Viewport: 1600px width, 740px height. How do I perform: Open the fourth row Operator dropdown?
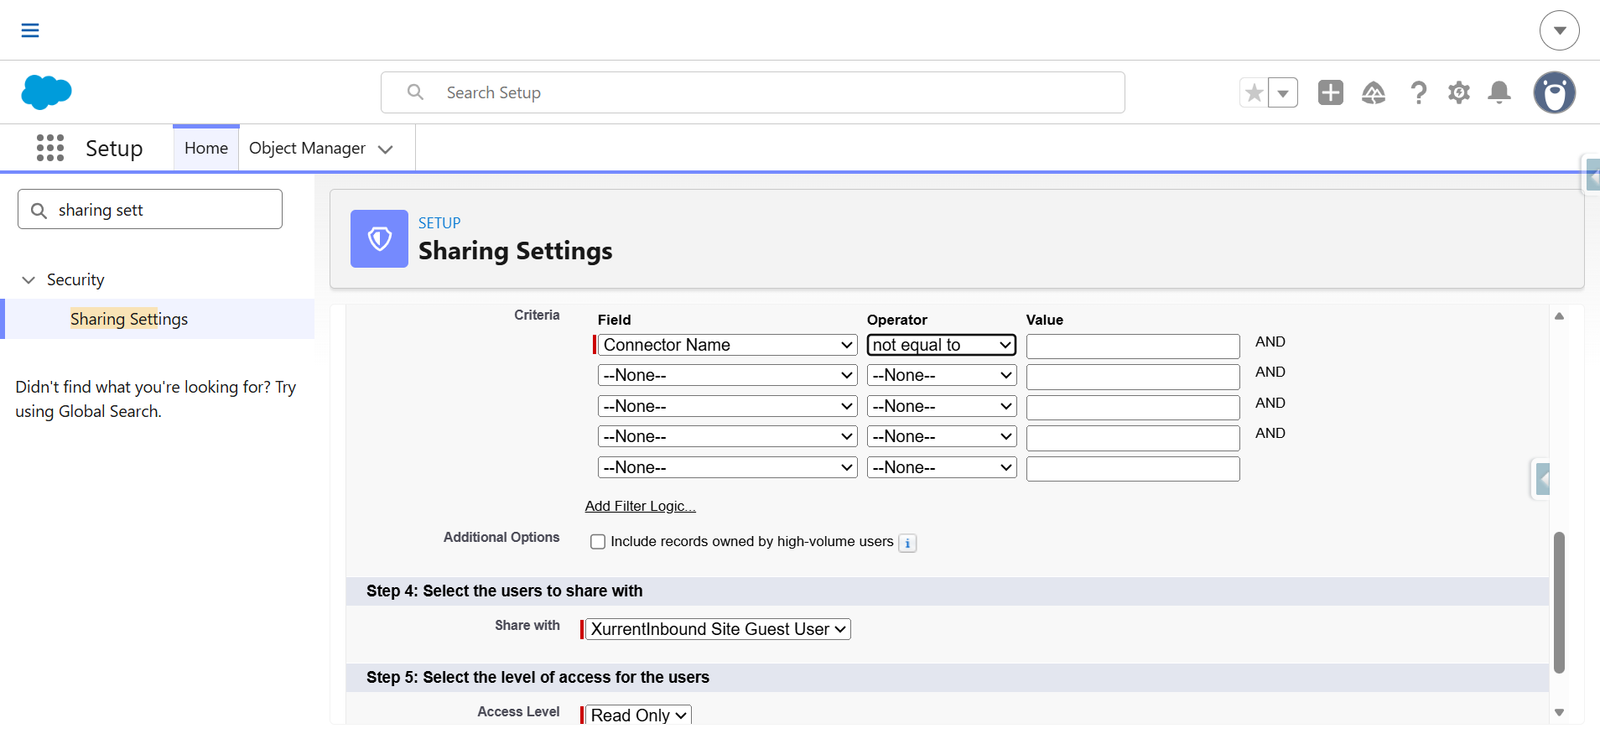pos(941,436)
